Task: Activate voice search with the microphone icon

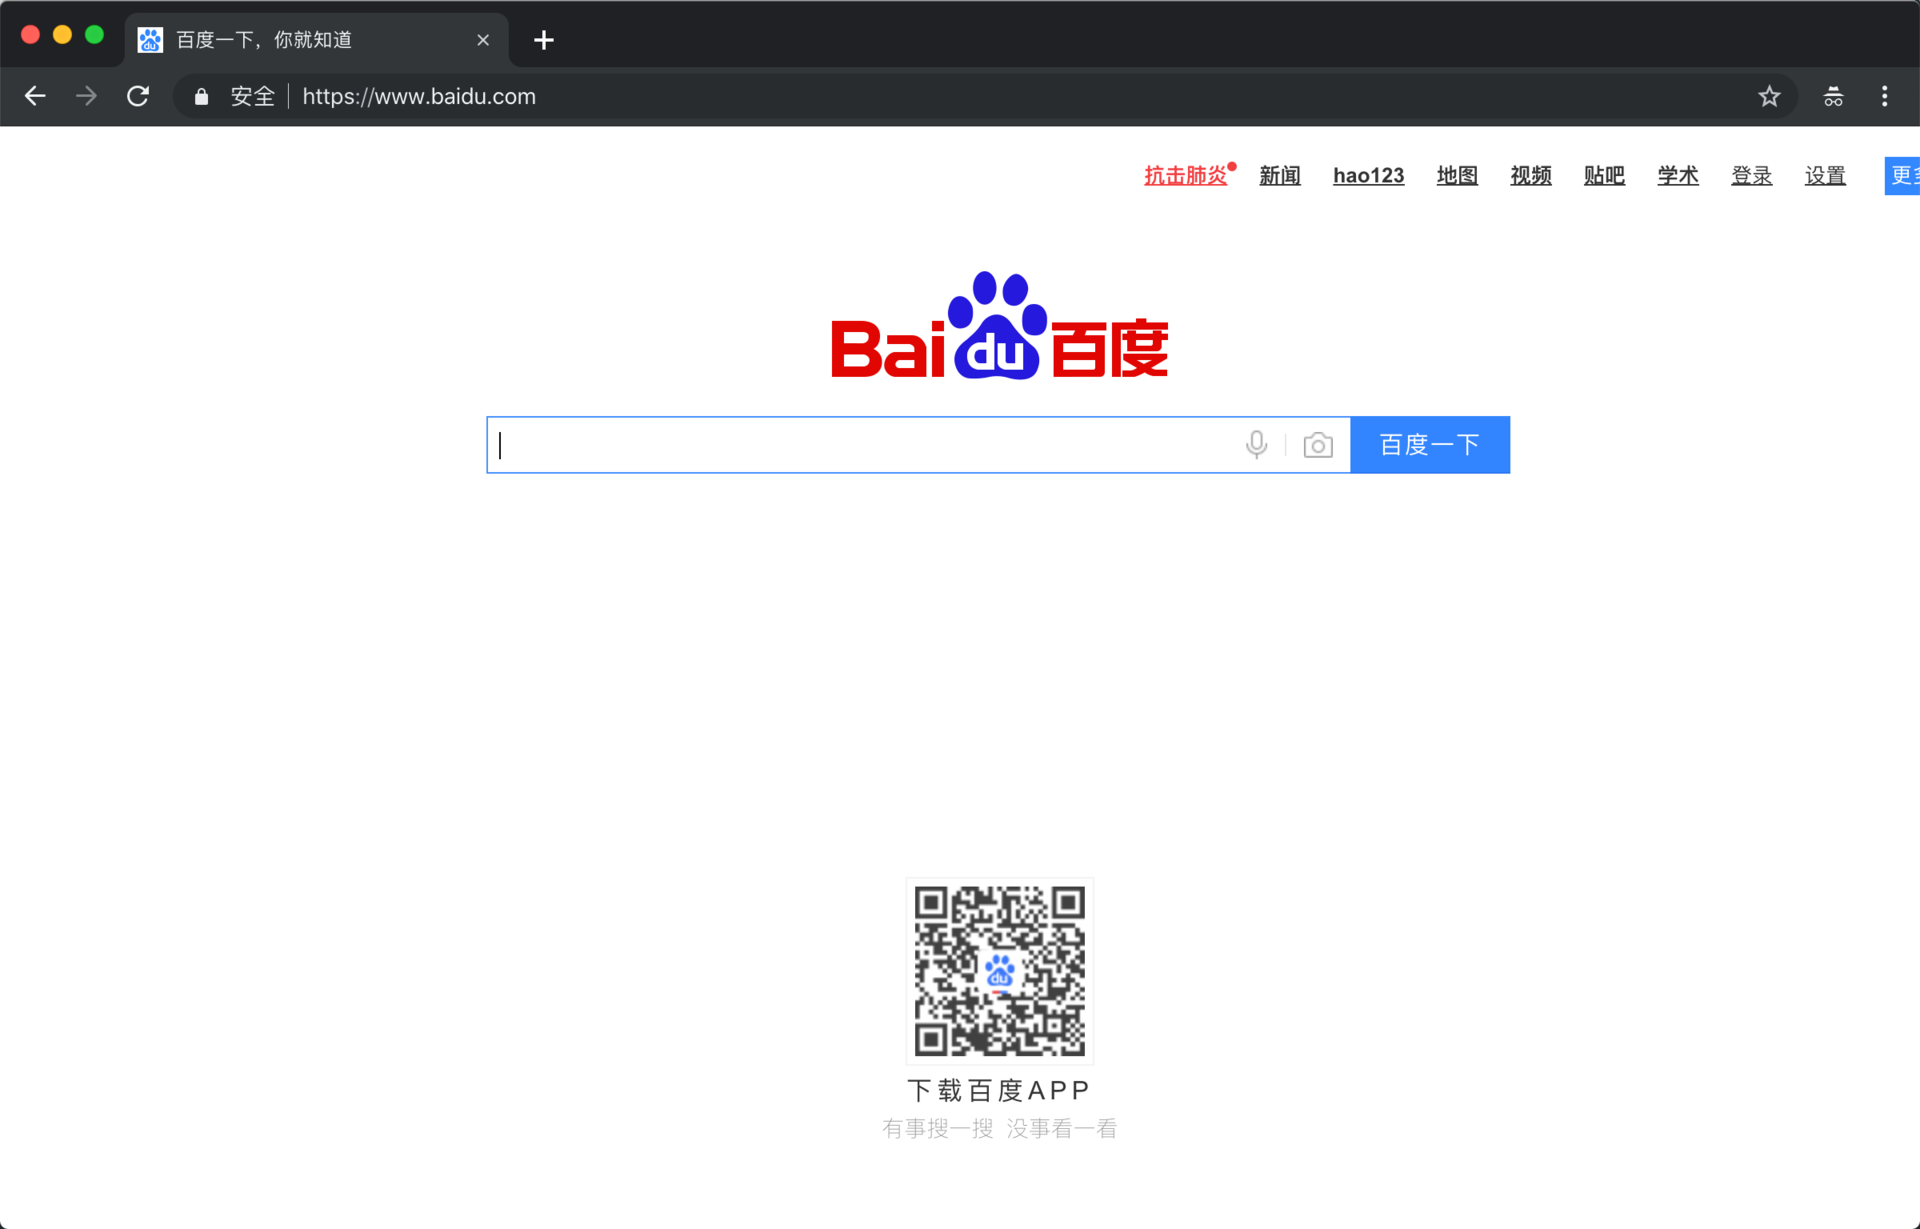Action: click(1255, 444)
